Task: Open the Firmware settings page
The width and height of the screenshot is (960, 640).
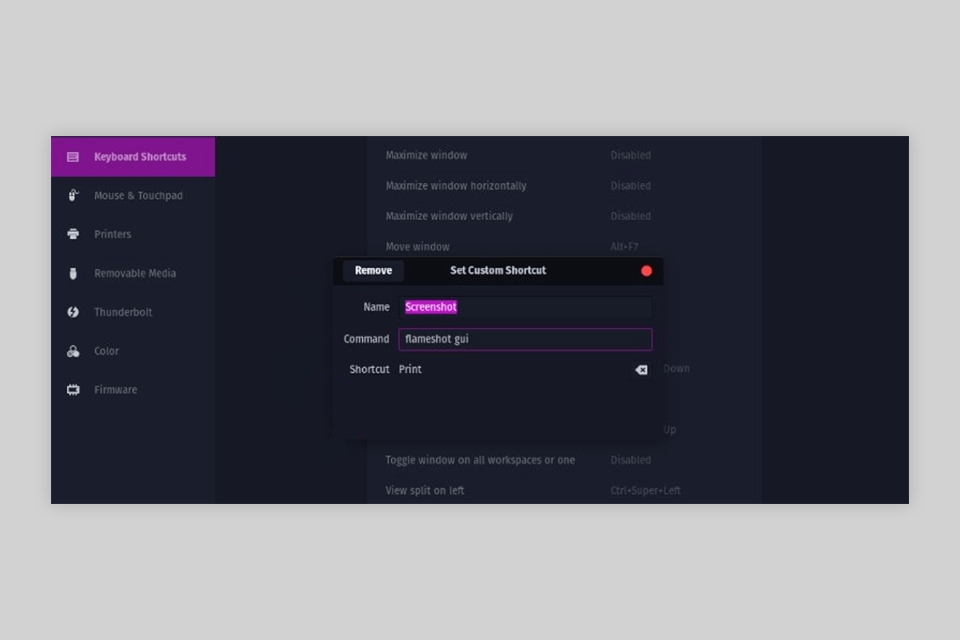Action: [133, 390]
